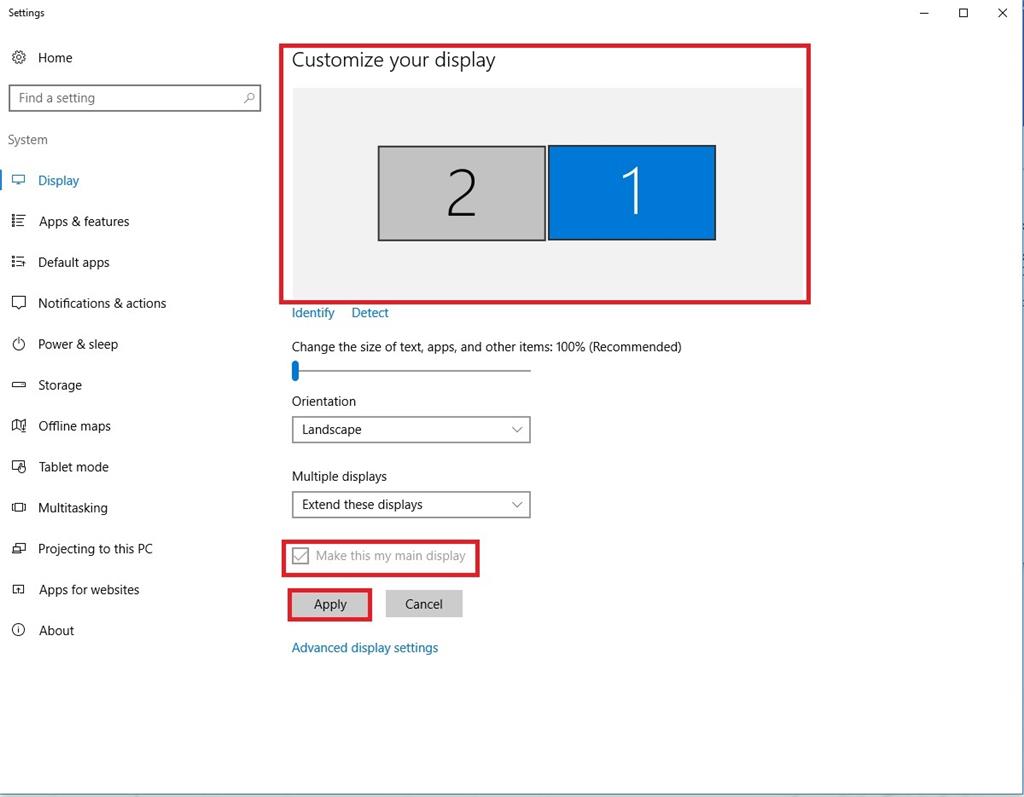
Task: Select display 2 monitor box
Action: coord(462,193)
